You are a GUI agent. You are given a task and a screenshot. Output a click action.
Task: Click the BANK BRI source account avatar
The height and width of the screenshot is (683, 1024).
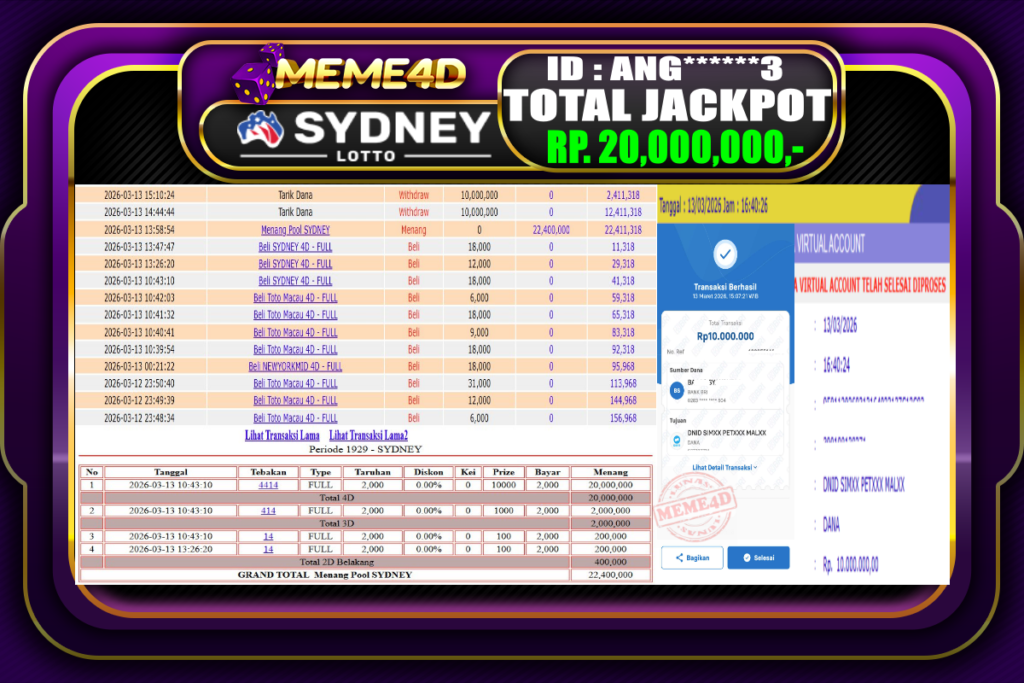point(676,388)
